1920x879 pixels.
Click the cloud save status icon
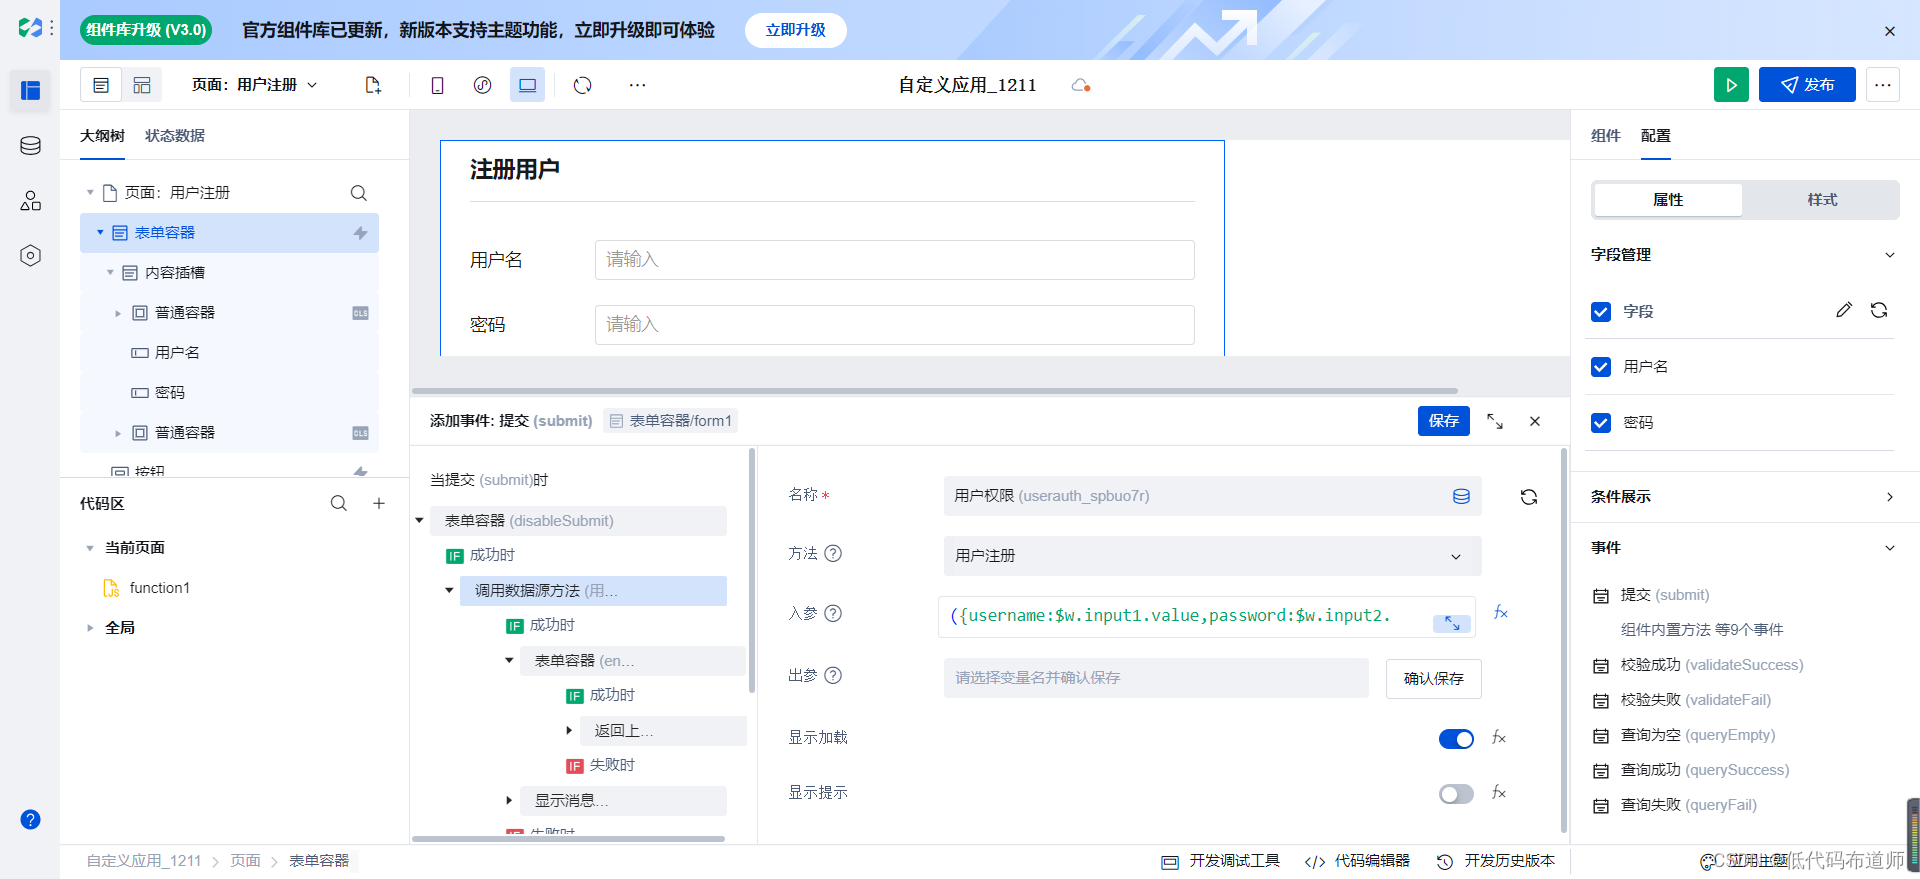(x=1081, y=86)
